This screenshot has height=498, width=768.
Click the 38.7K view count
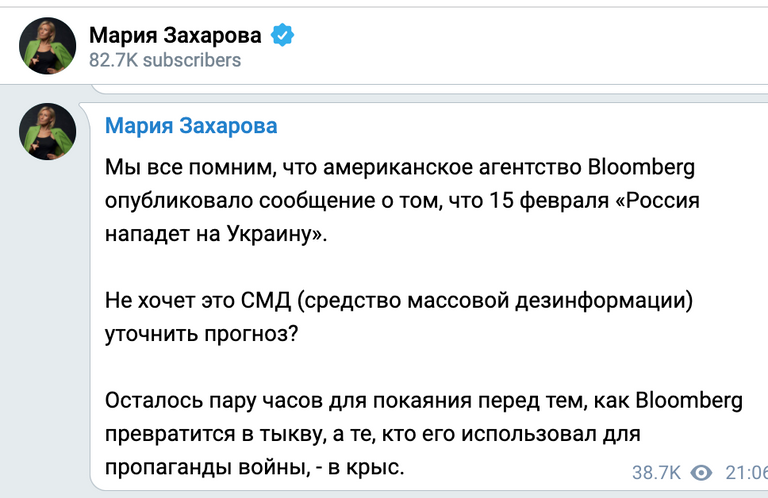click(656, 473)
